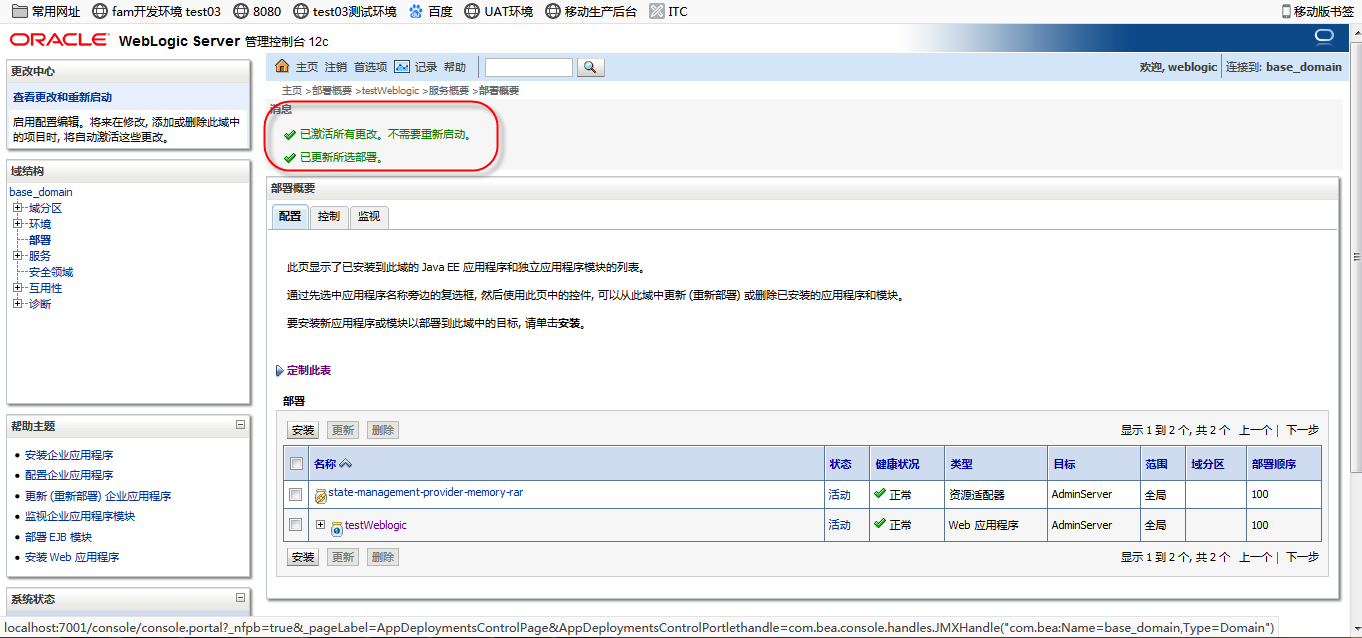Click the upper 删除 button
This screenshot has width=1362, height=638.
point(383,430)
